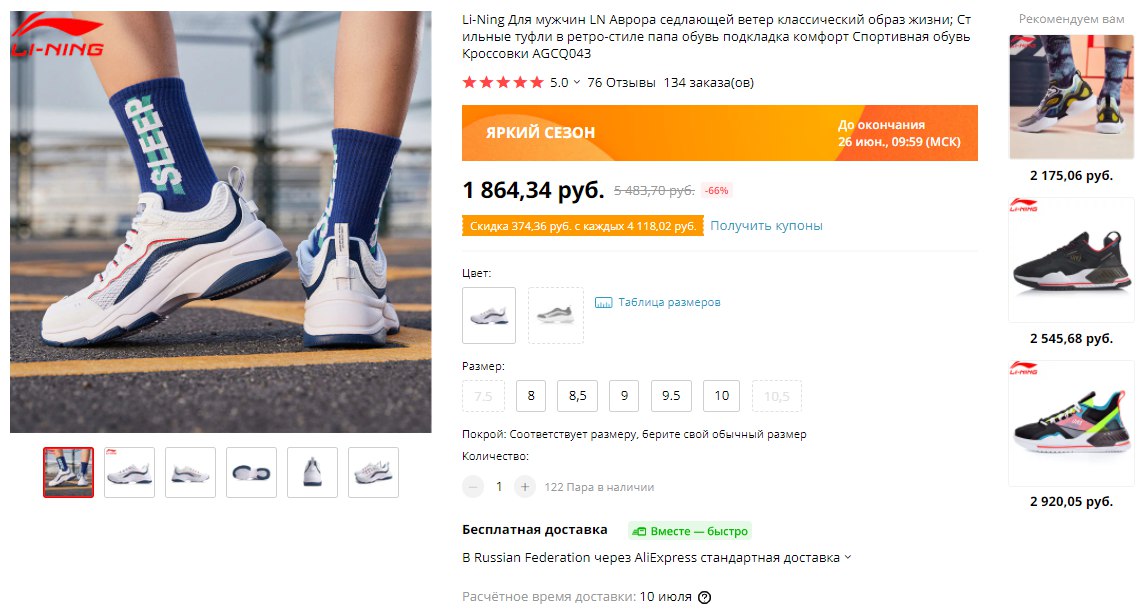Show the shoe sole thumbnail image
The height and width of the screenshot is (614, 1140).
tap(252, 472)
